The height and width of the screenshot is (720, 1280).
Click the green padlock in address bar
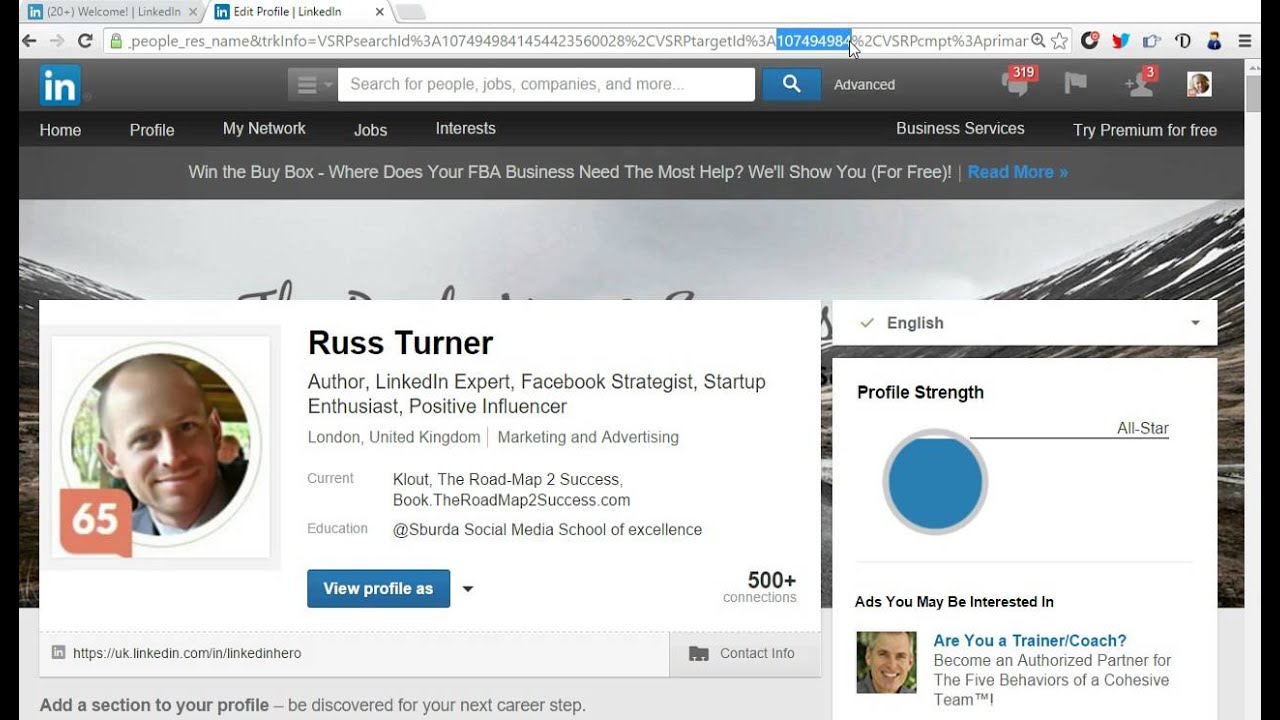pyautogui.click(x=116, y=41)
